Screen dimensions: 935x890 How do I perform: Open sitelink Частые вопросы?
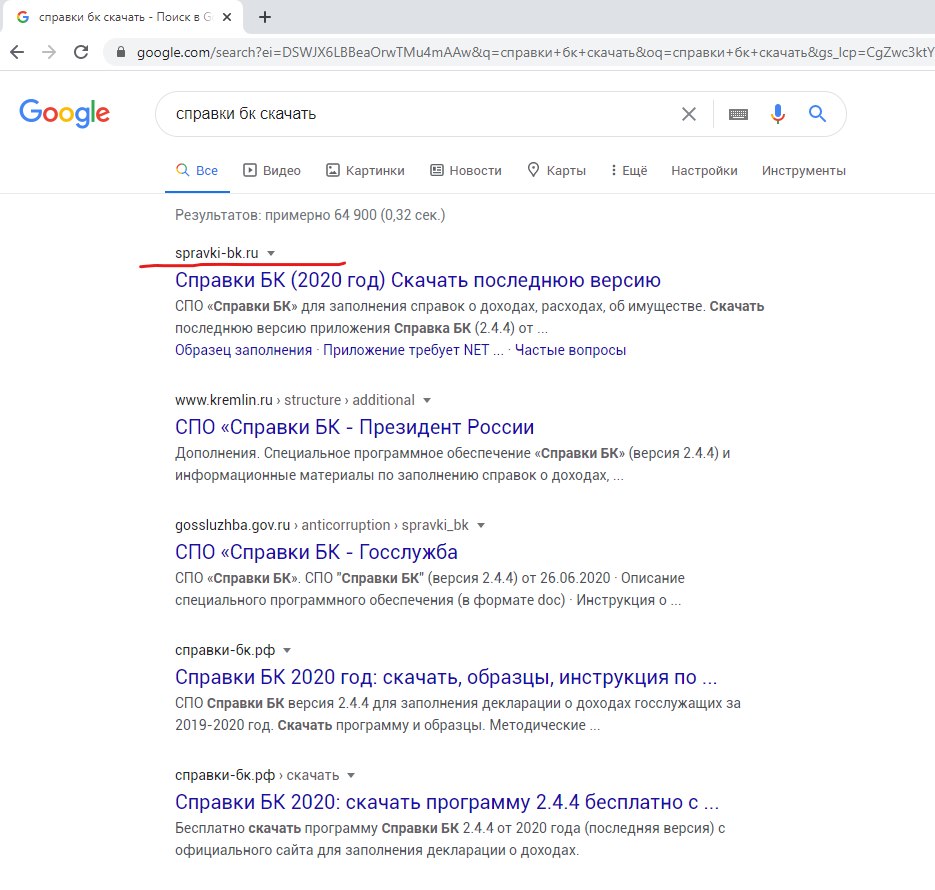pyautogui.click(x=570, y=350)
